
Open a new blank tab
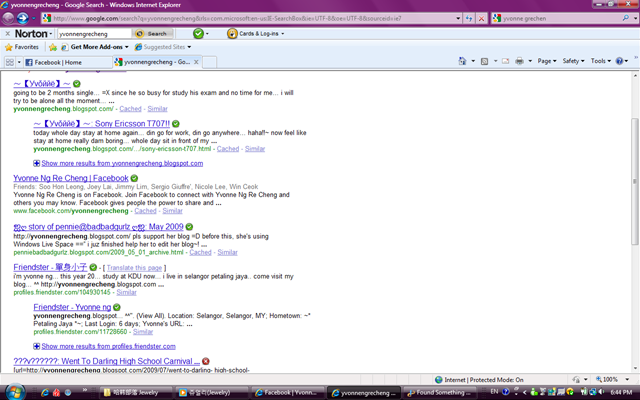tap(209, 62)
